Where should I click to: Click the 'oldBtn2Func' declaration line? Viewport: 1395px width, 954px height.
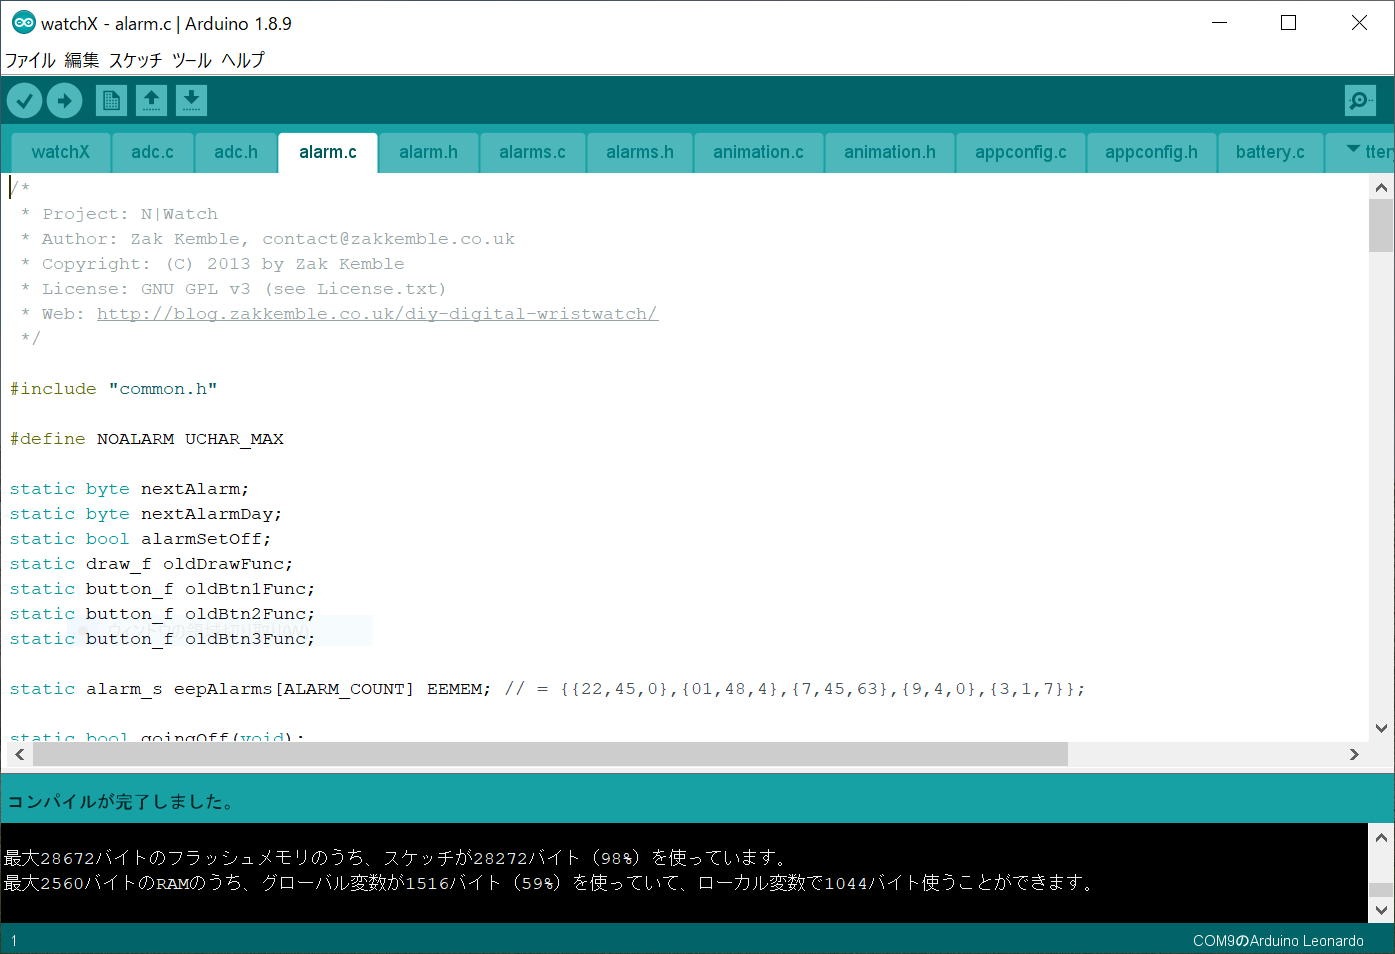coord(162,614)
